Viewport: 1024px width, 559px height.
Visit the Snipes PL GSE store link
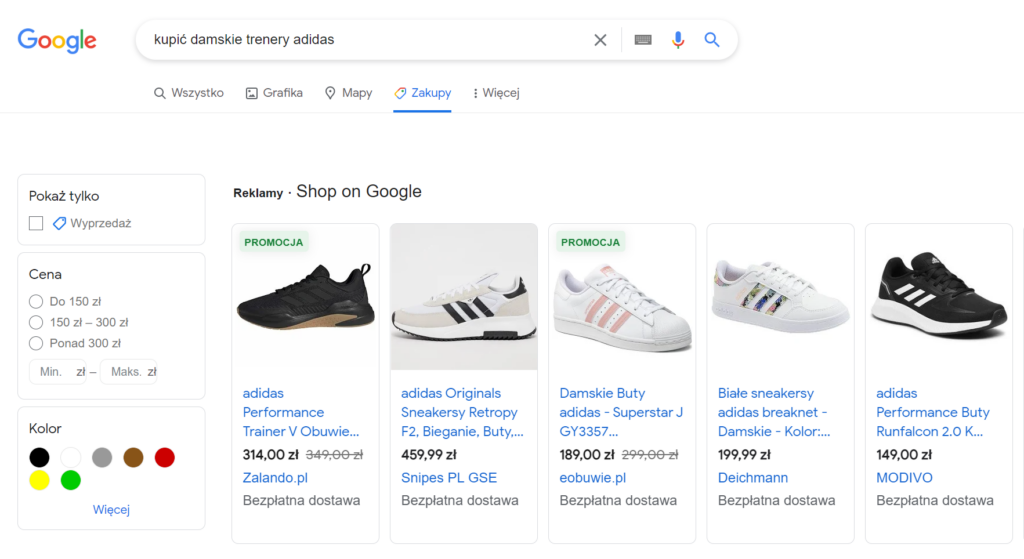(x=449, y=477)
